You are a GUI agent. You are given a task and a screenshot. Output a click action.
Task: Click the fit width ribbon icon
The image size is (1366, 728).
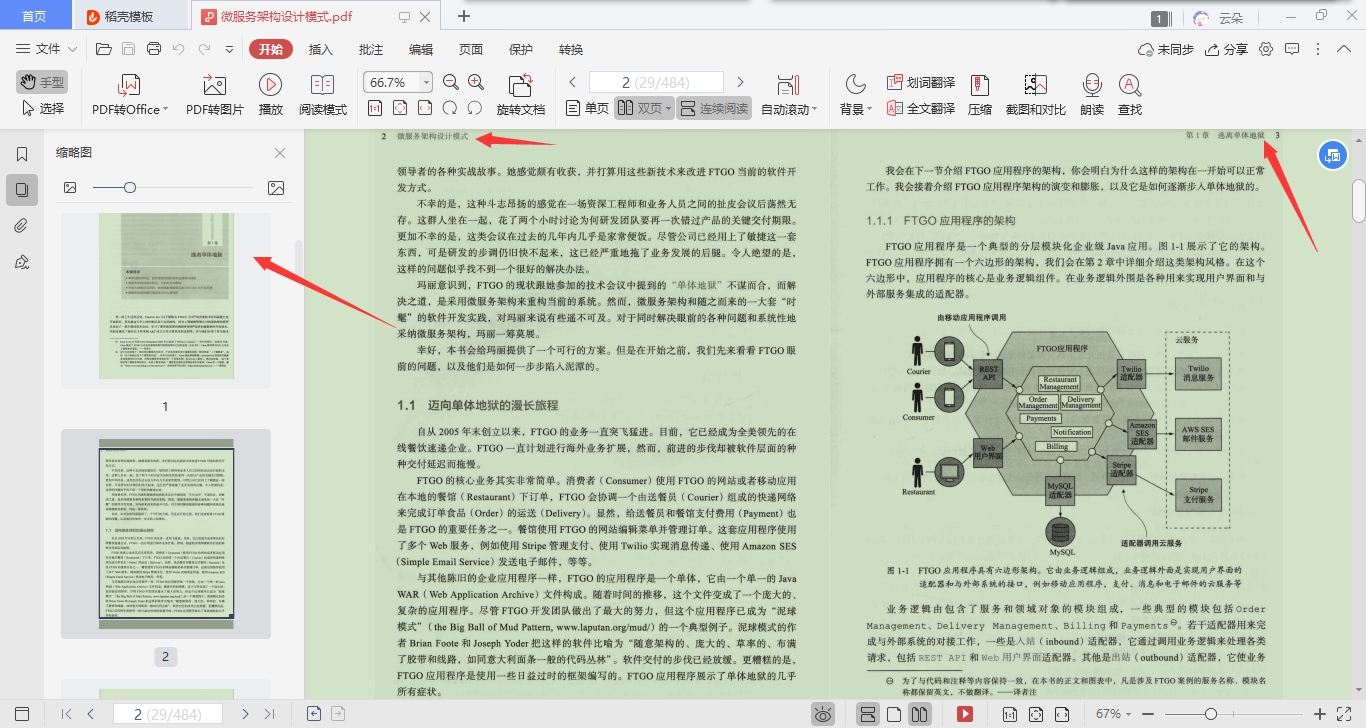tap(425, 108)
